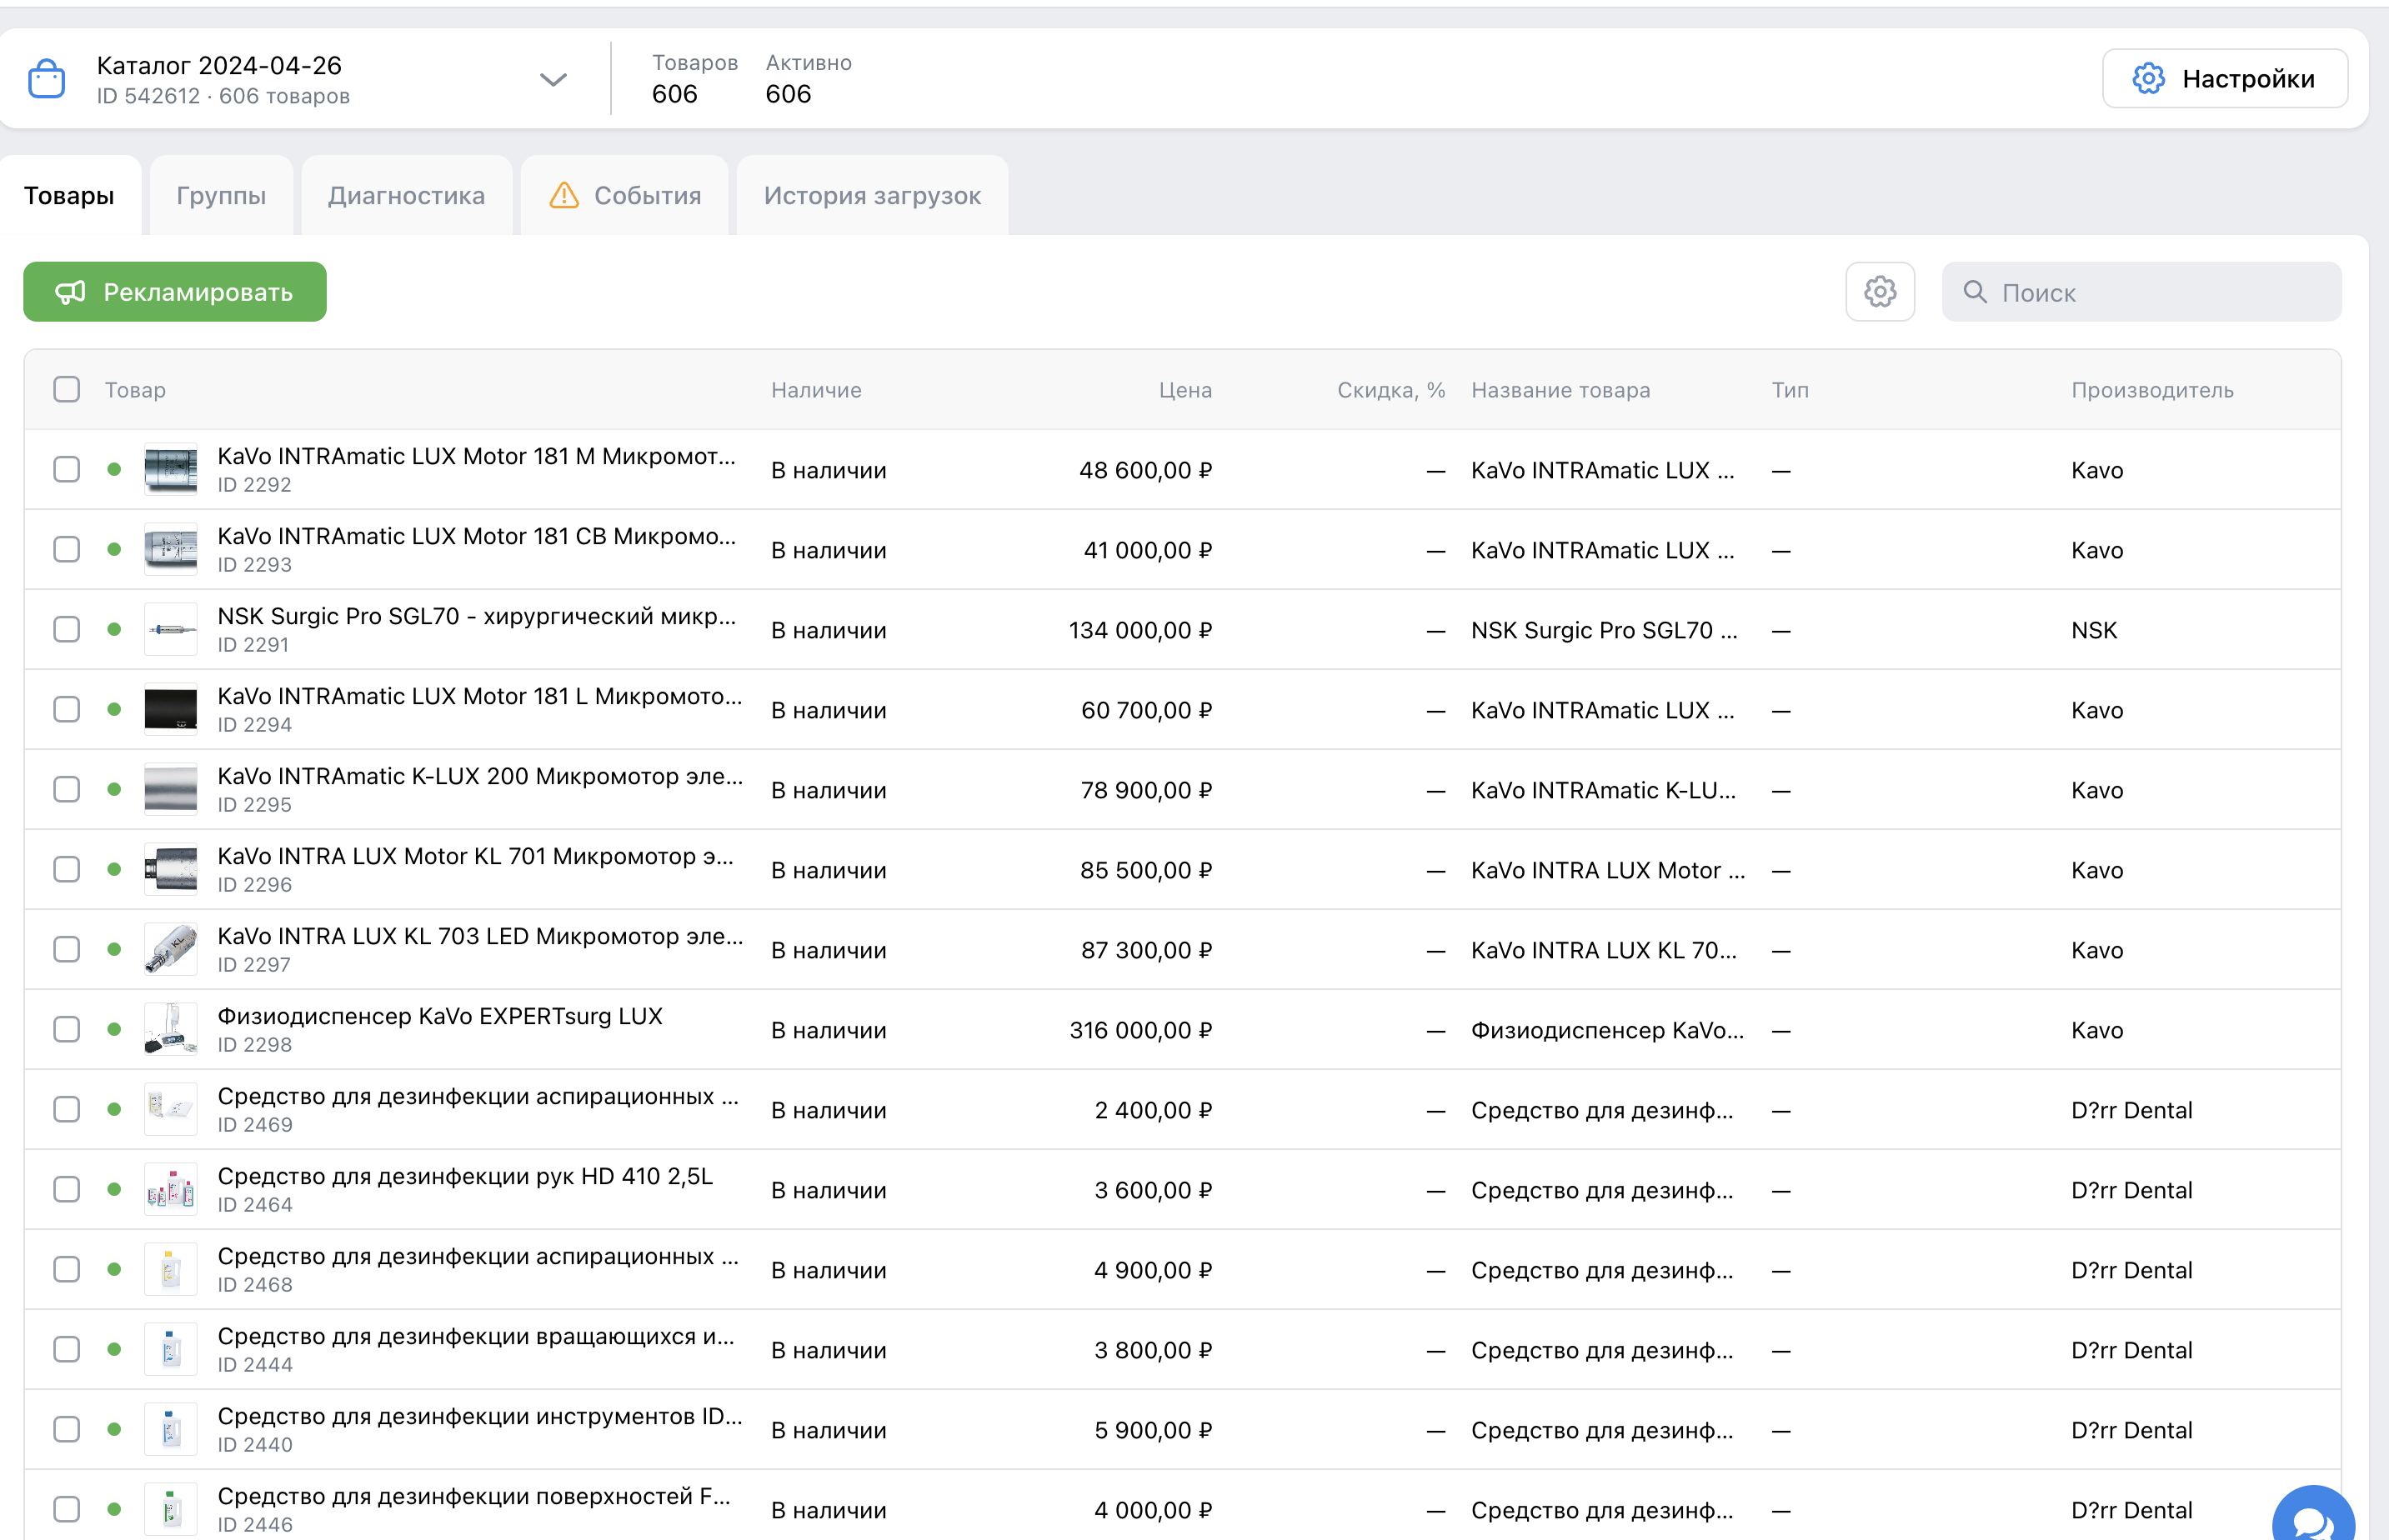The width and height of the screenshot is (2389, 1540).
Task: Open the Настройки button
Action: (2225, 79)
